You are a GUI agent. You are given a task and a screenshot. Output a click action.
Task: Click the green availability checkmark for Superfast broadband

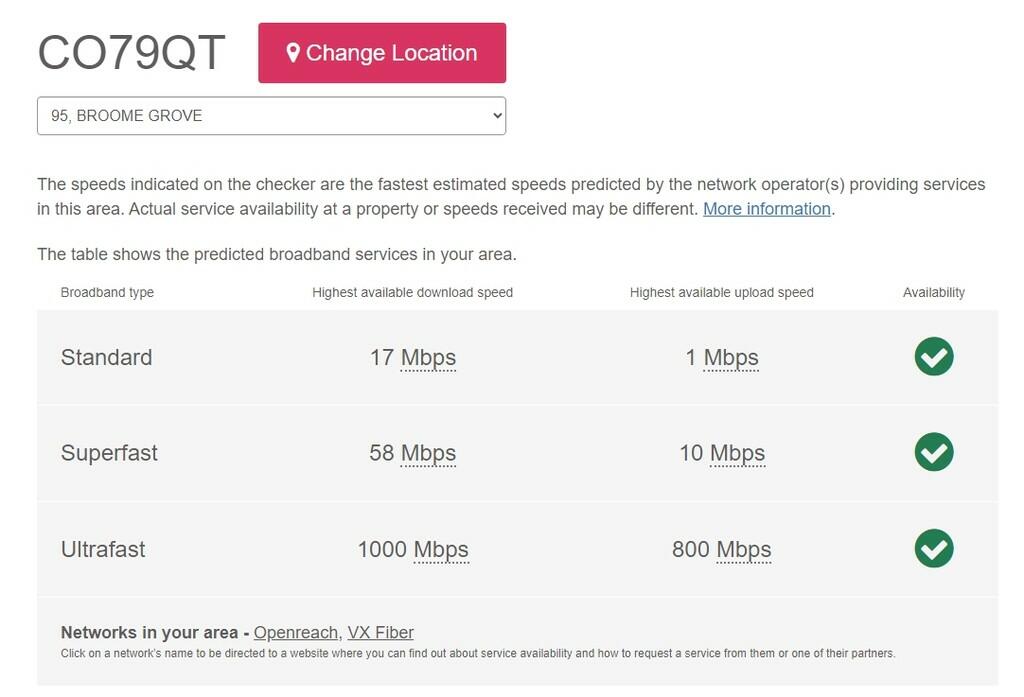click(933, 452)
